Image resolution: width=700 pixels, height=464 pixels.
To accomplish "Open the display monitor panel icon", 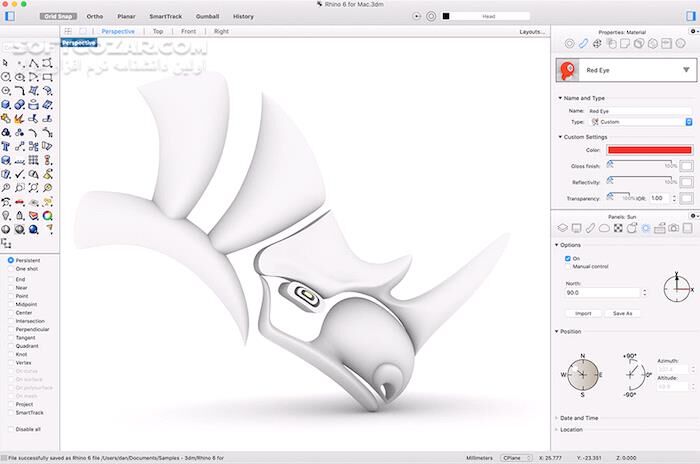I will pyautogui.click(x=576, y=228).
